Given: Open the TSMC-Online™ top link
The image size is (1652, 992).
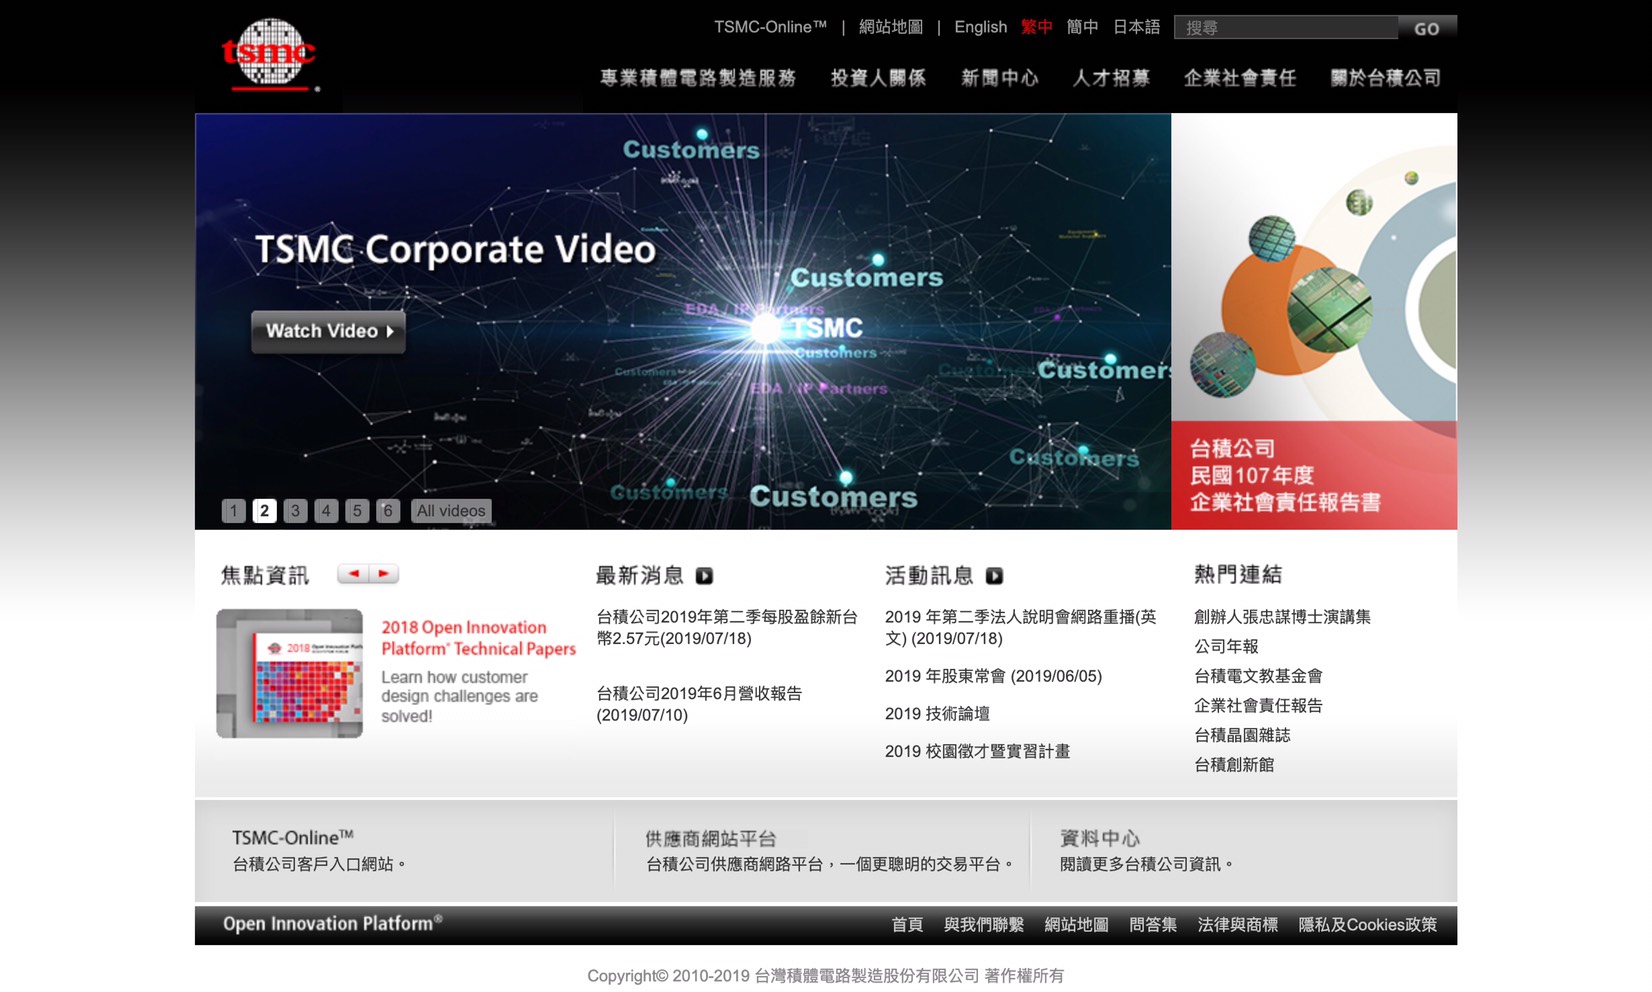Looking at the screenshot, I should [x=770, y=27].
